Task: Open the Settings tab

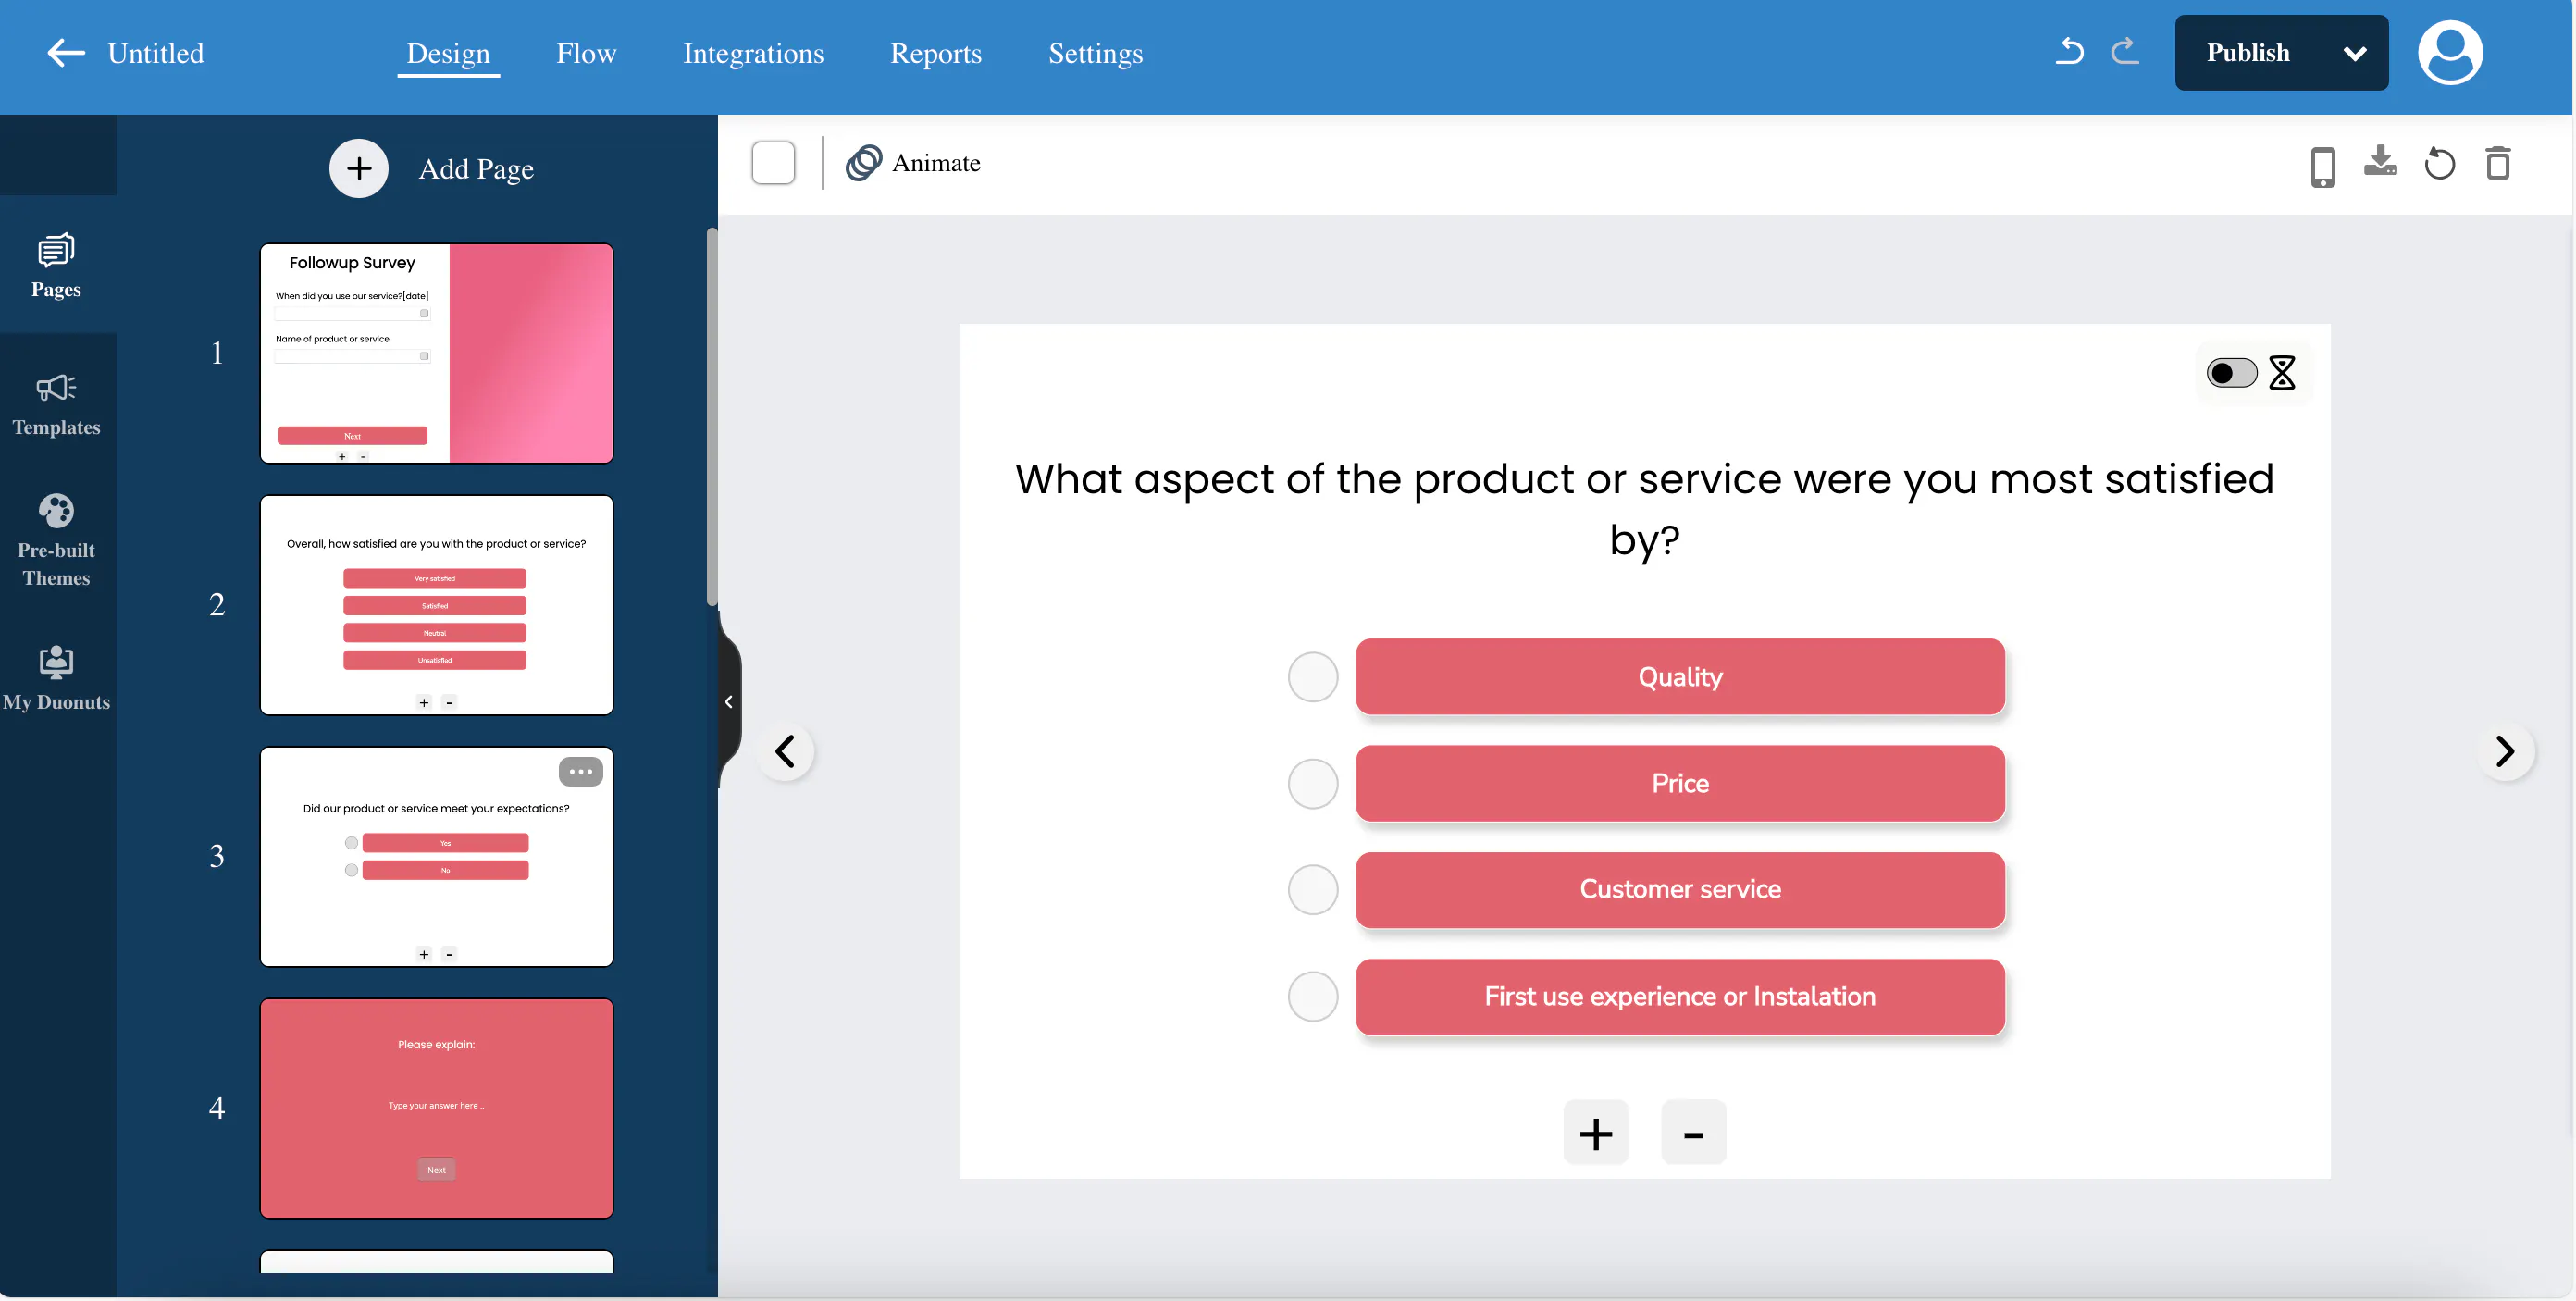Action: (x=1095, y=53)
